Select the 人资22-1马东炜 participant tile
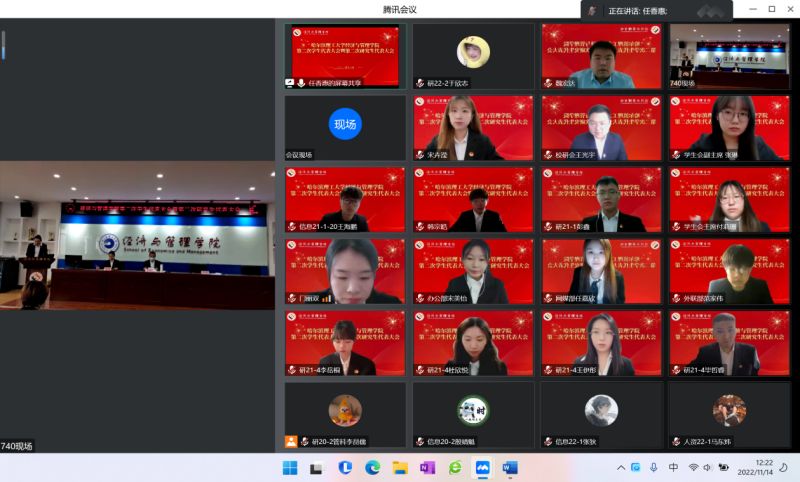Screen dimensions: 800x482 (x=729, y=414)
